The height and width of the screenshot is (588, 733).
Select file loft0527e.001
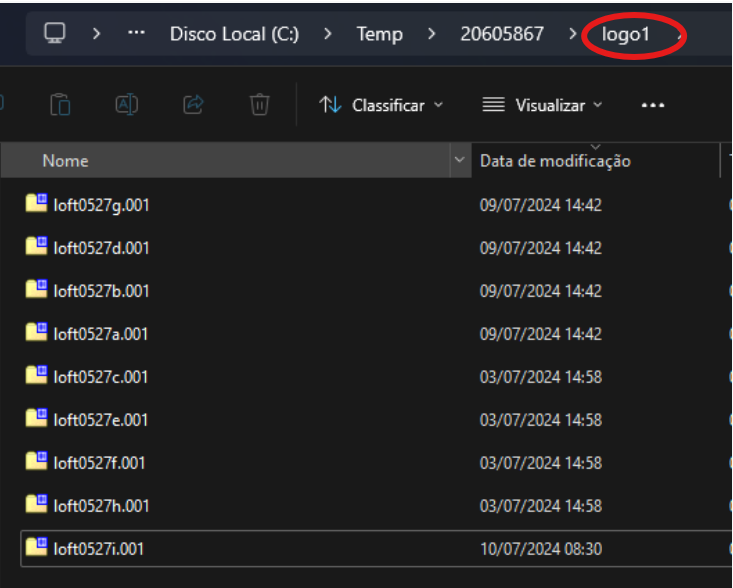[101, 420]
